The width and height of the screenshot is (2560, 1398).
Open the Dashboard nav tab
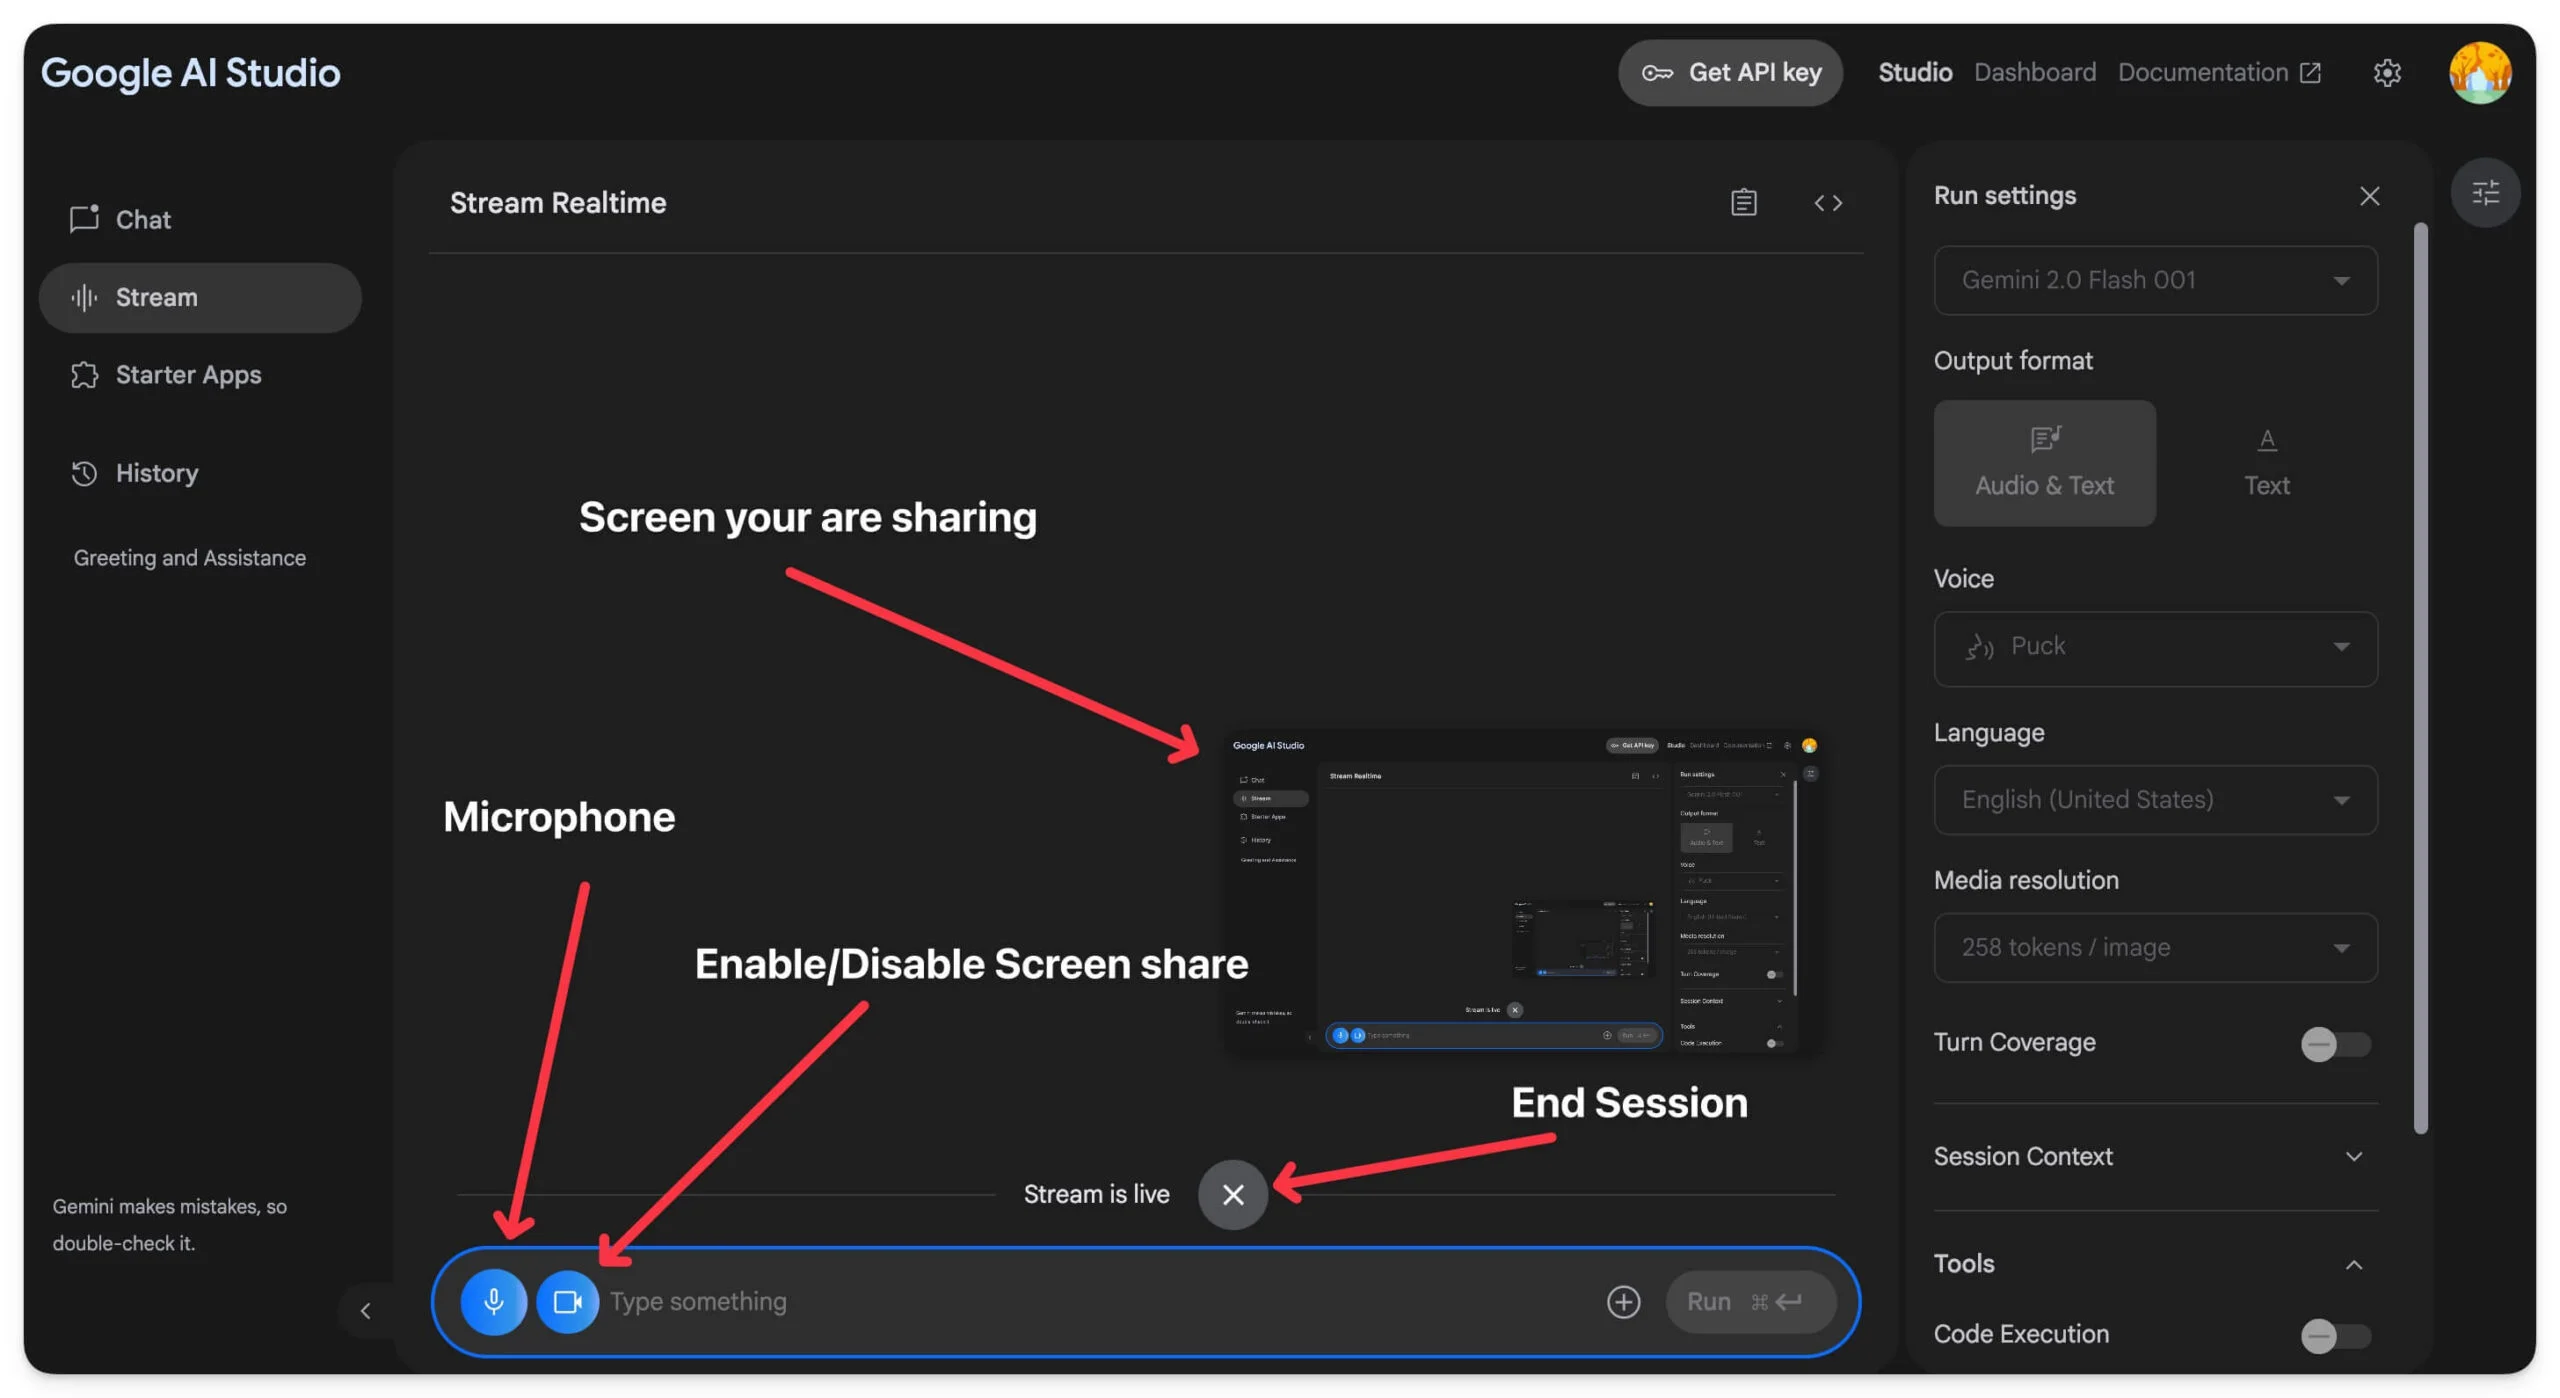coord(2034,72)
